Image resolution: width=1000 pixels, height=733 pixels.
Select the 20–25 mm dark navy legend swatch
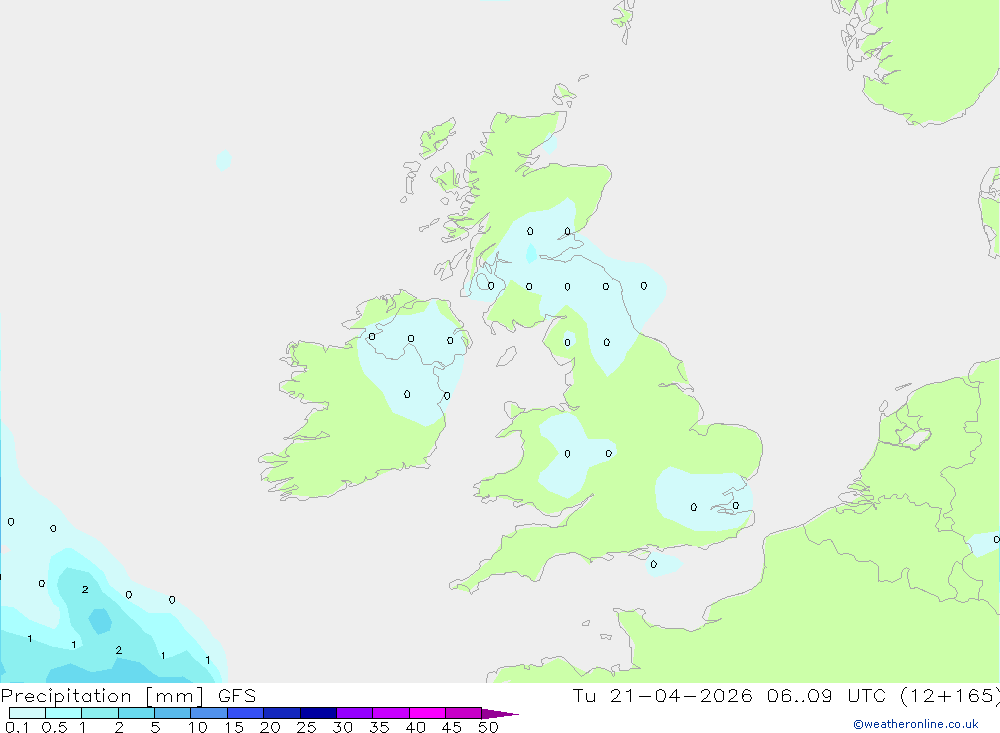pyautogui.click(x=282, y=713)
